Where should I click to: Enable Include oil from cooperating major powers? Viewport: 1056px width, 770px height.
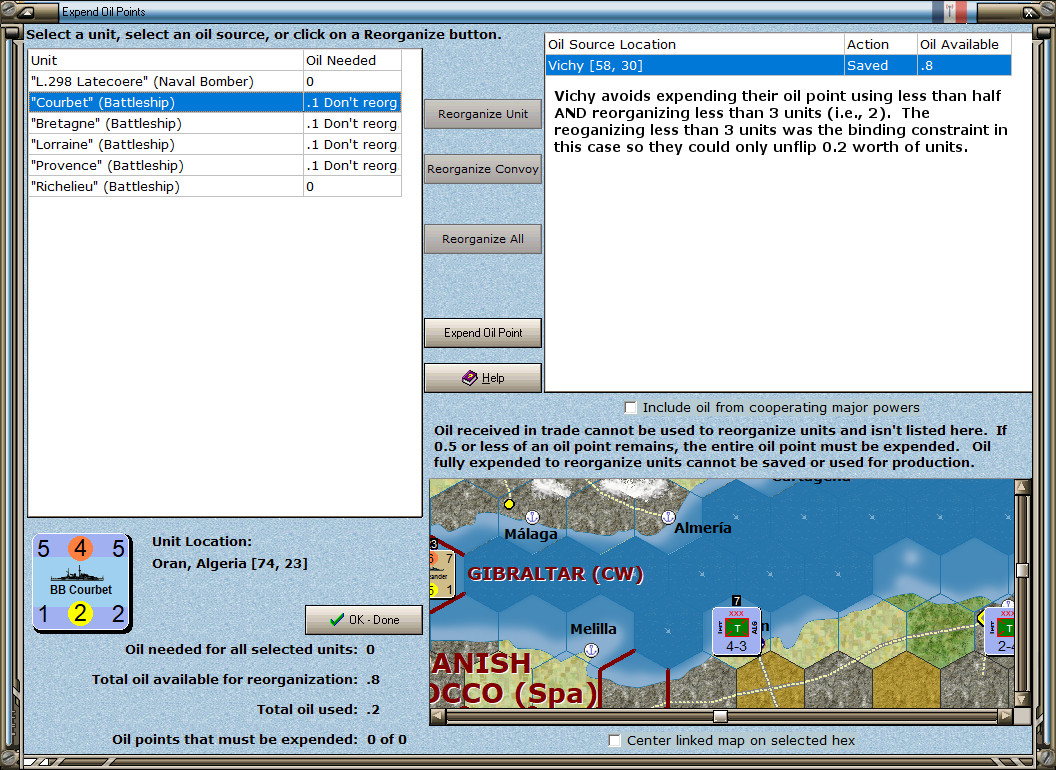coord(630,408)
